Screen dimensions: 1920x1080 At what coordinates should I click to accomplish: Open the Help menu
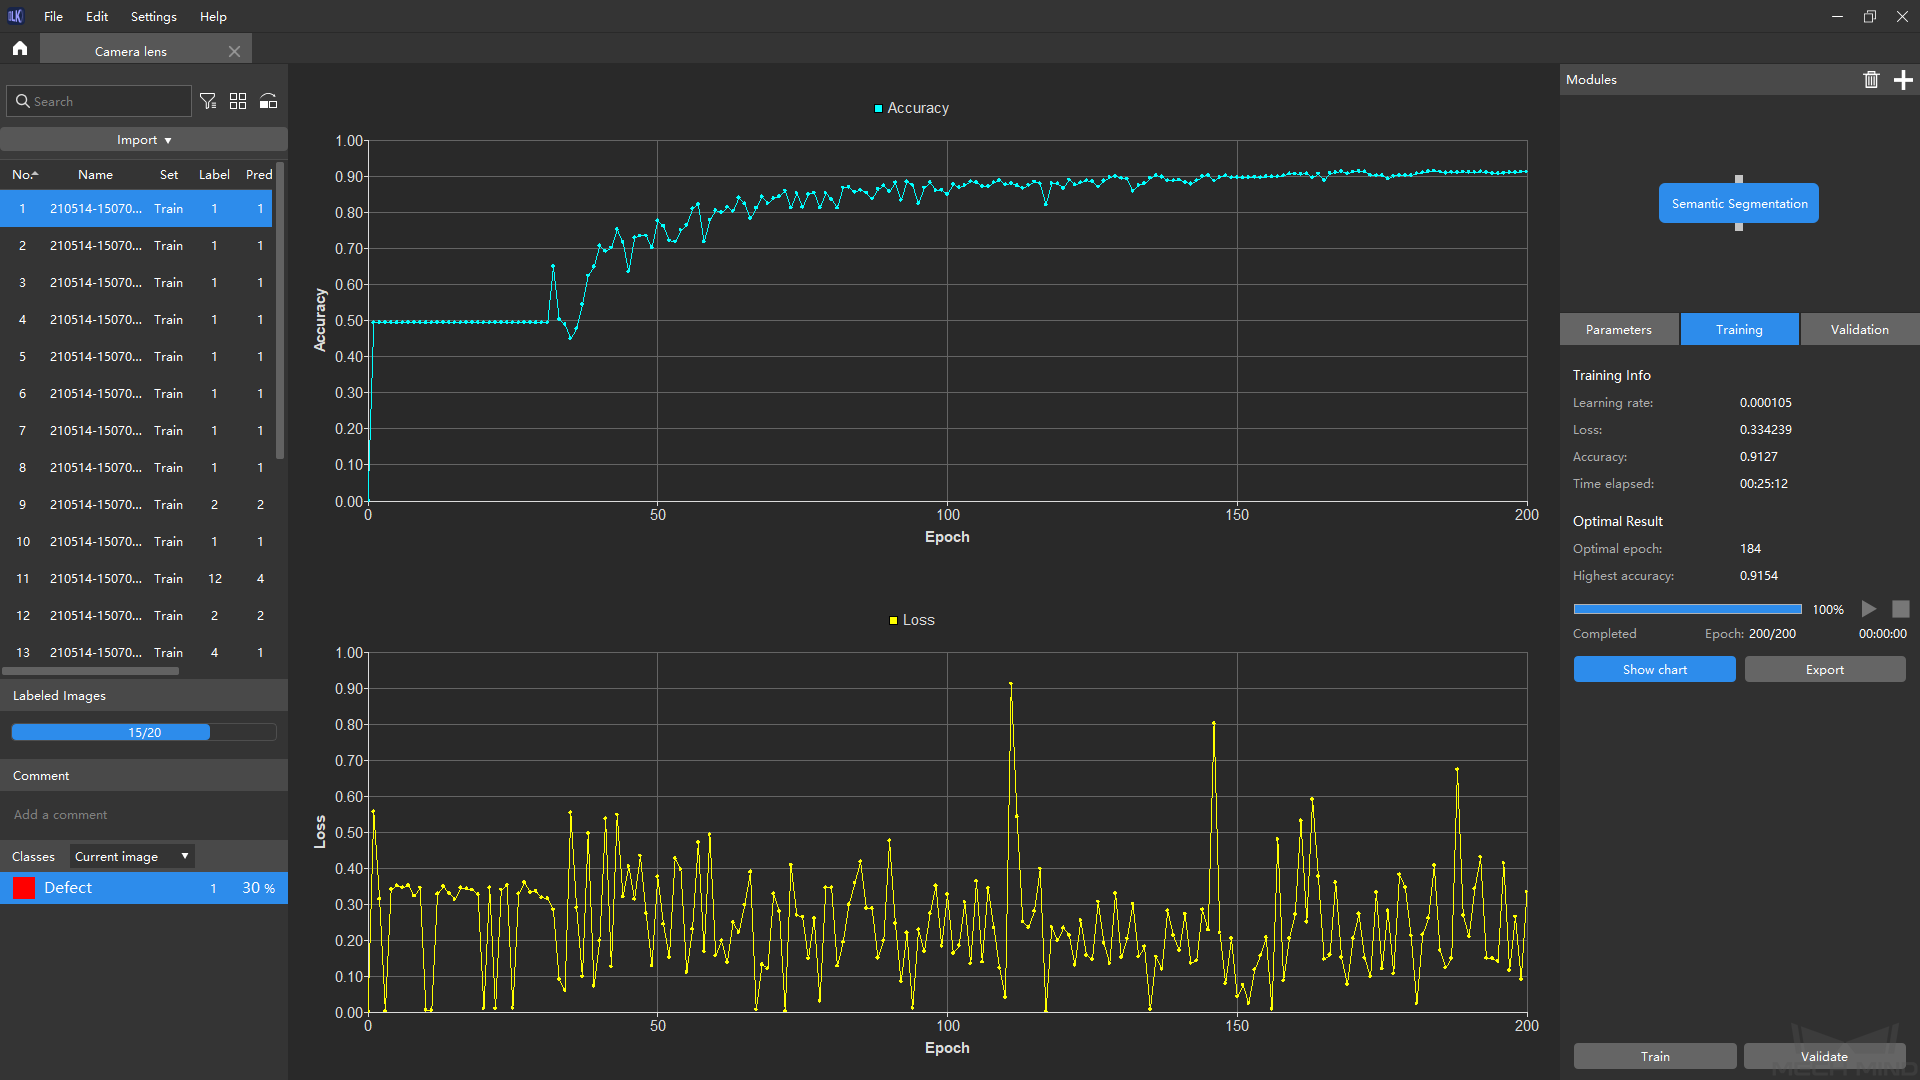point(213,16)
